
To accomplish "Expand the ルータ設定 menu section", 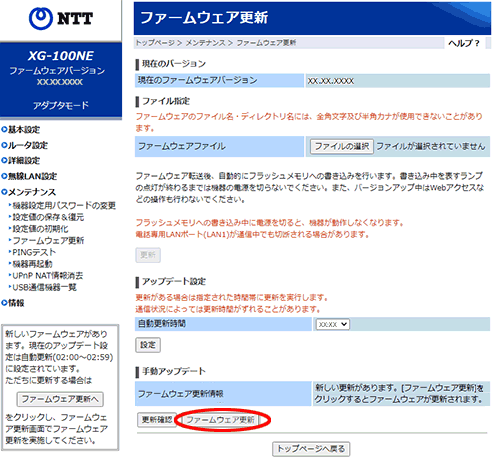I will point(25,145).
